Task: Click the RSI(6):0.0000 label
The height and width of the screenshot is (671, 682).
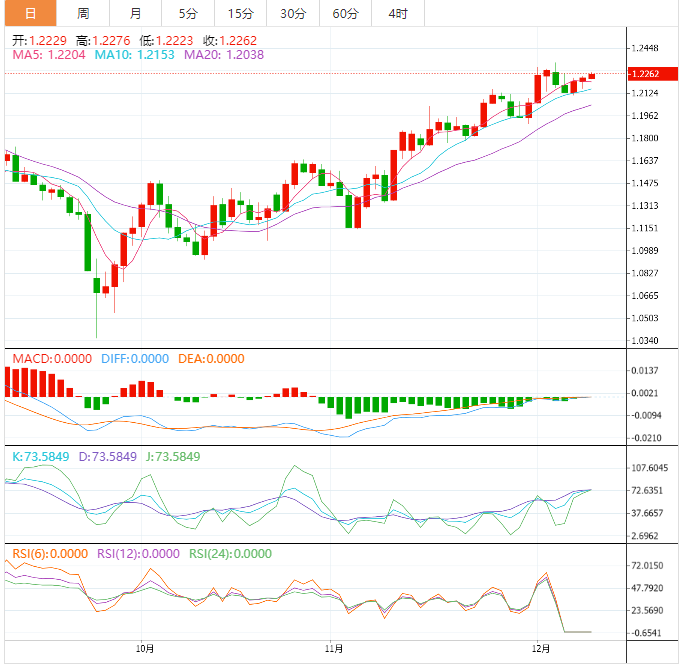Action: [50, 554]
